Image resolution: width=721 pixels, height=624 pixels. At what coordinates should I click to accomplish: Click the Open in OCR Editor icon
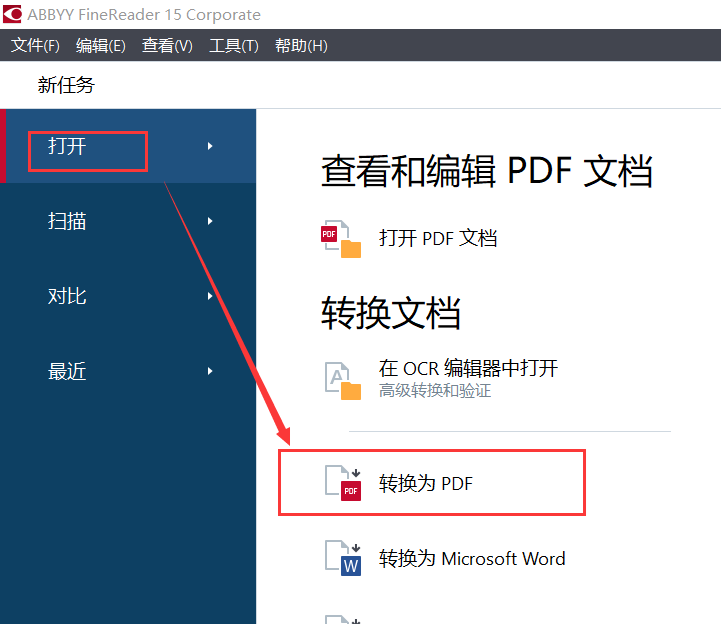click(x=343, y=381)
